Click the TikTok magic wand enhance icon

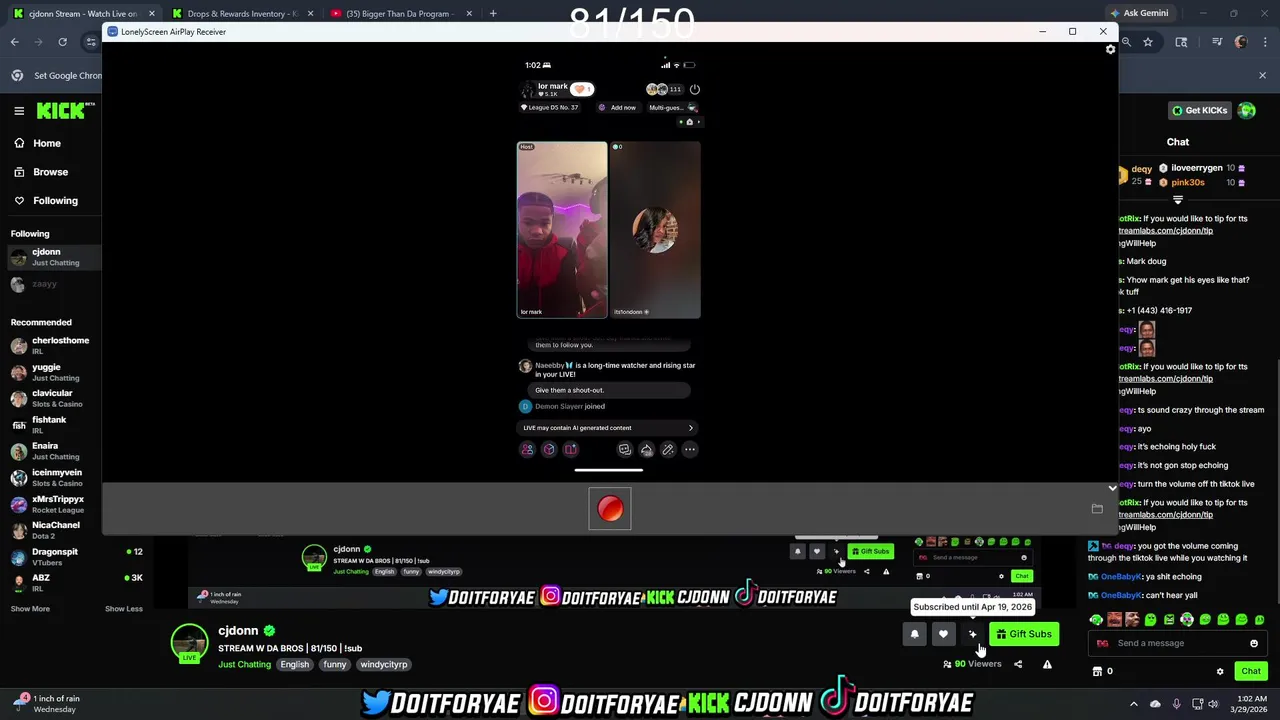668,450
